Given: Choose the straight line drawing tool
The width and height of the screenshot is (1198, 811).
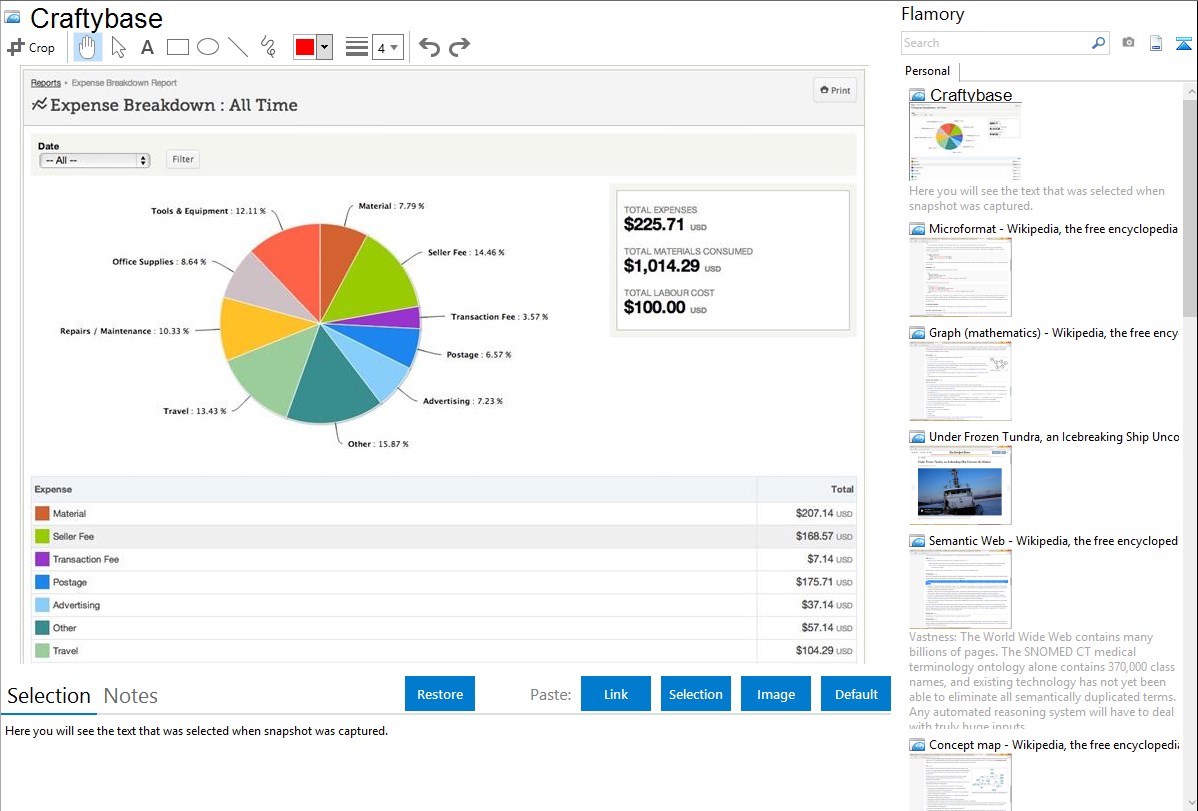Looking at the screenshot, I should (x=238, y=47).
